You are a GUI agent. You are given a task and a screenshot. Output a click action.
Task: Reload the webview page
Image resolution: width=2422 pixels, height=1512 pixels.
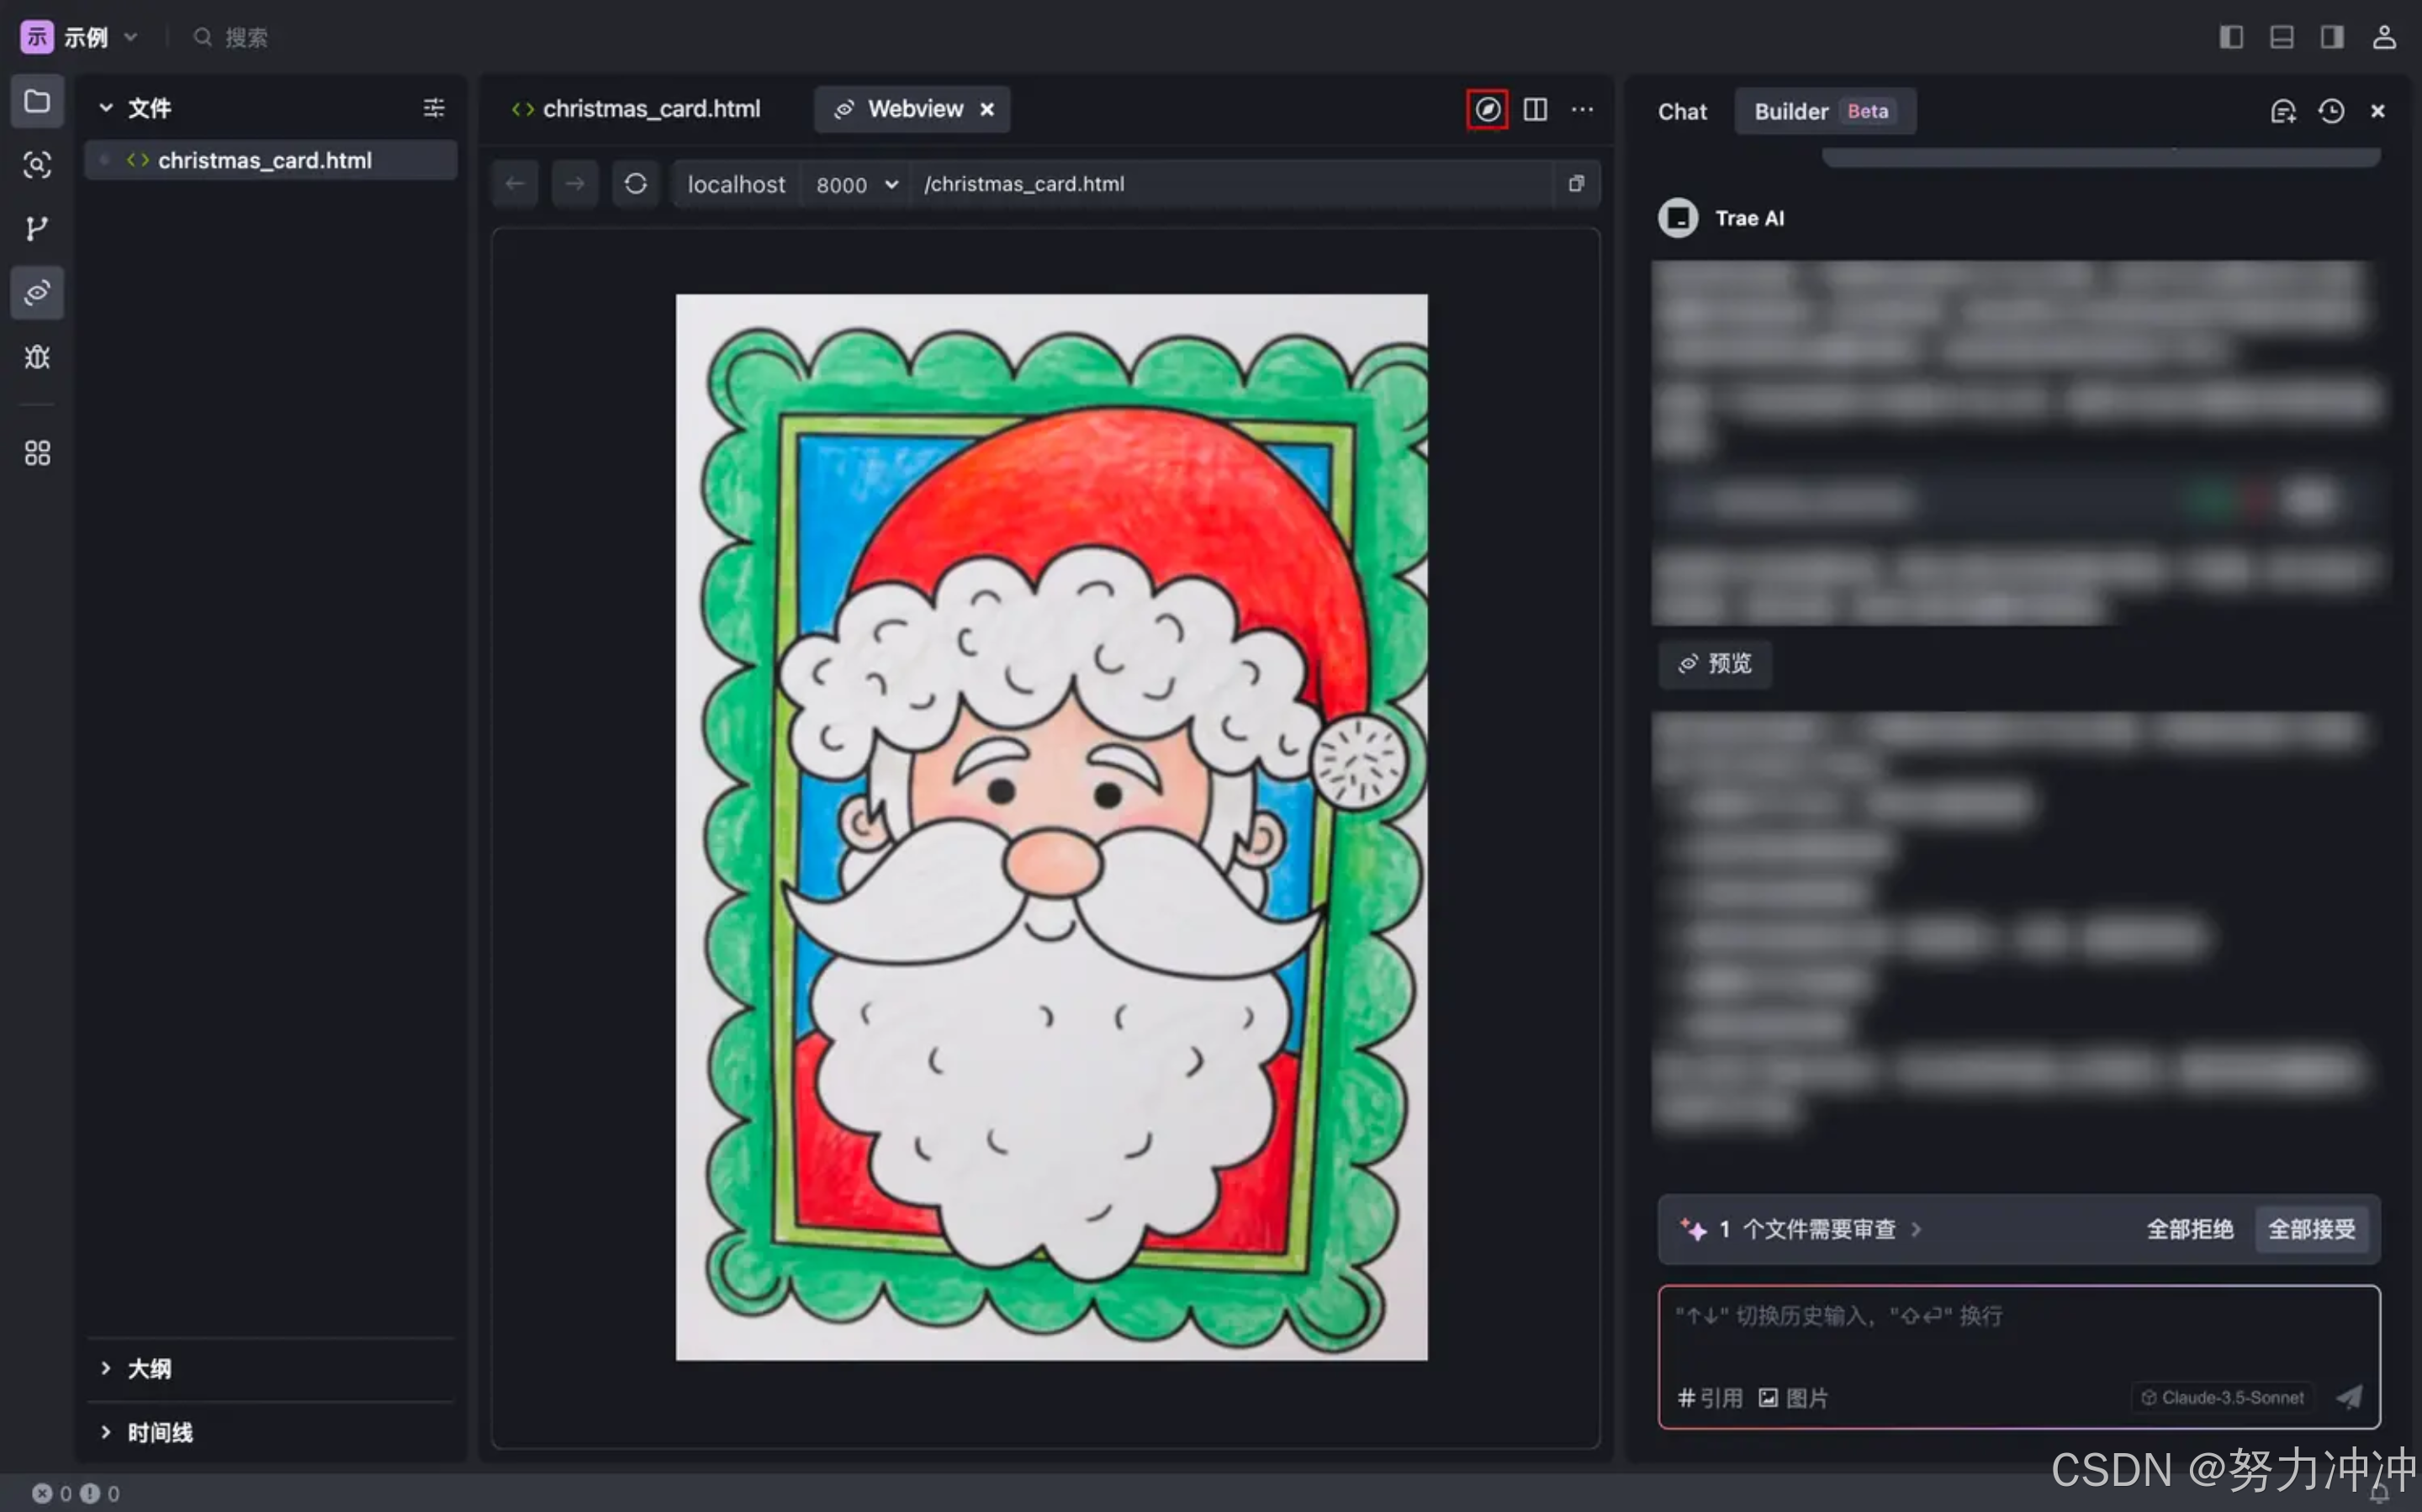tap(635, 184)
